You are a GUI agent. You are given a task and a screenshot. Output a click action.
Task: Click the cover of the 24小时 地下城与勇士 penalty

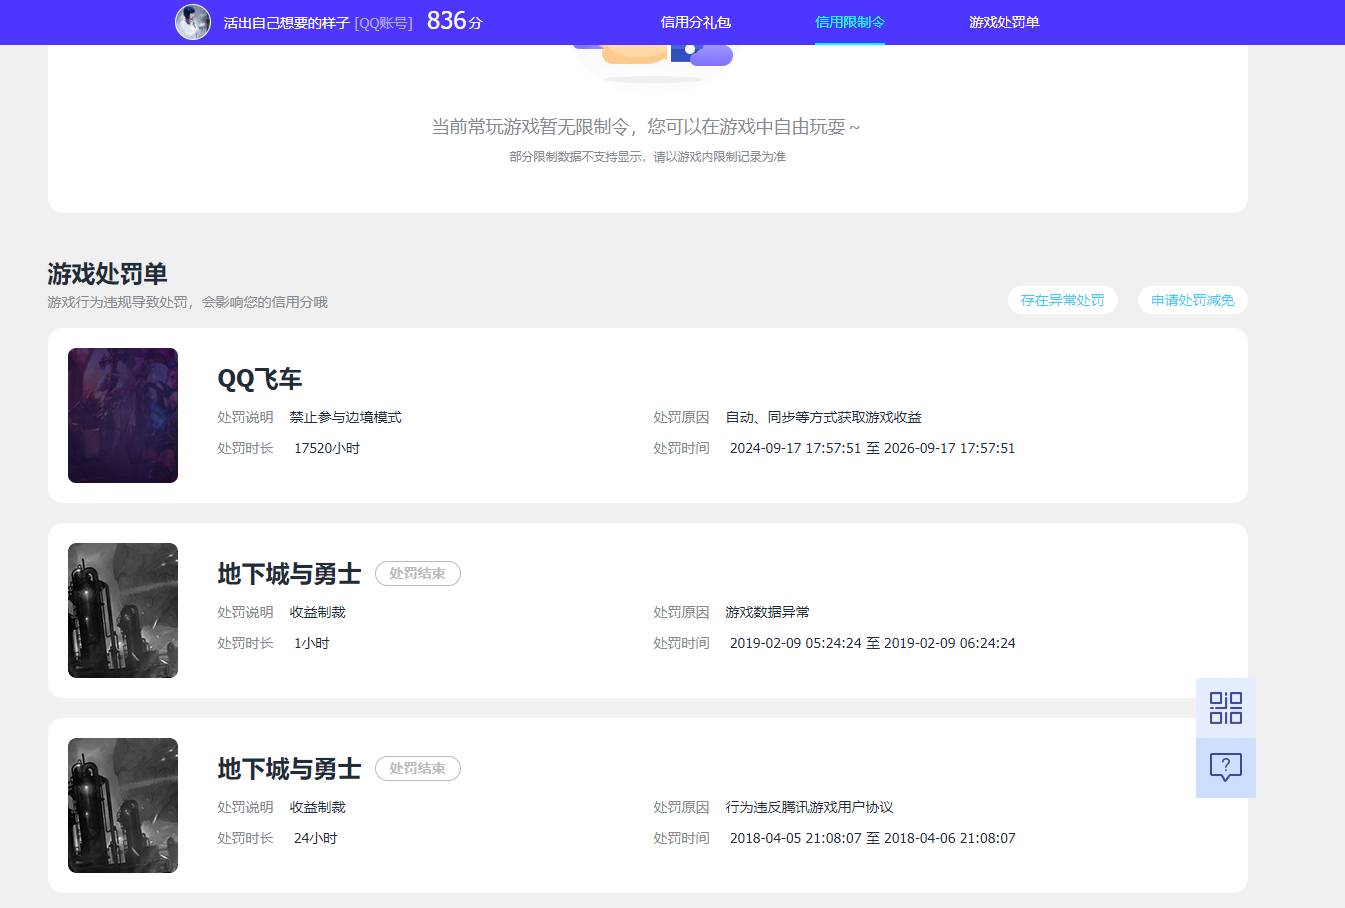[x=123, y=805]
